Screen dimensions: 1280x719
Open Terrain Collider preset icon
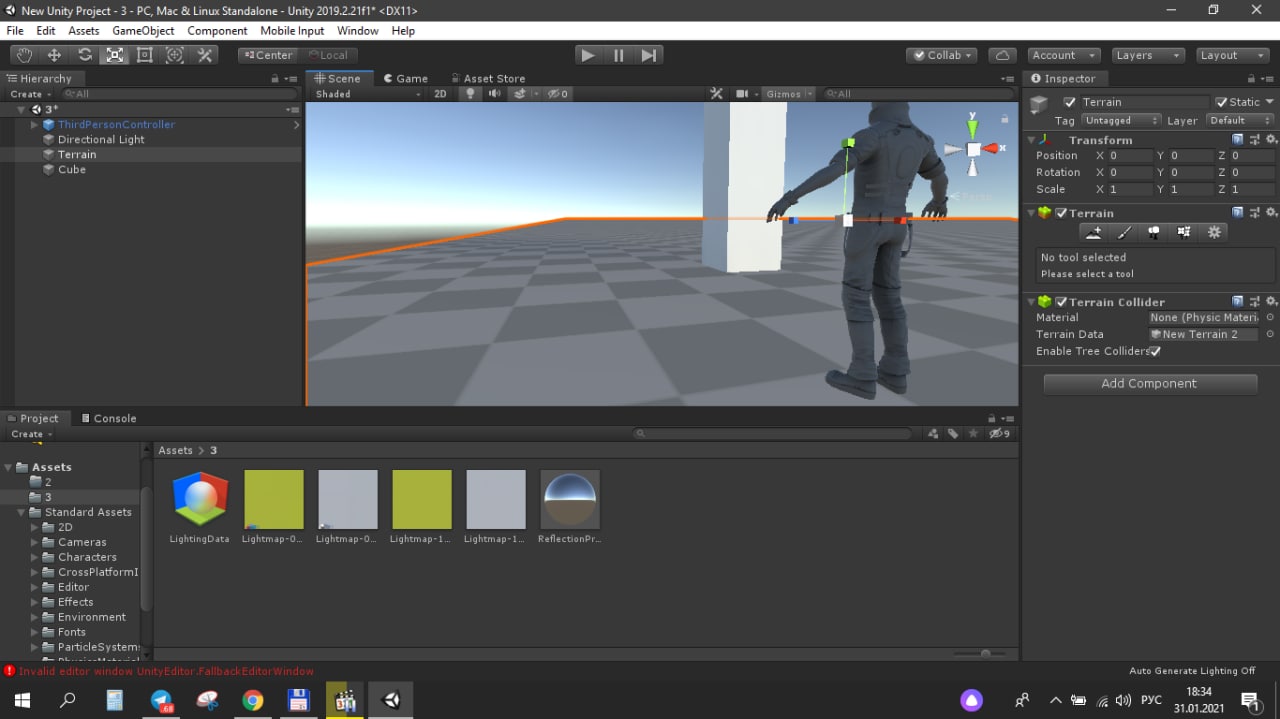[x=1254, y=301]
